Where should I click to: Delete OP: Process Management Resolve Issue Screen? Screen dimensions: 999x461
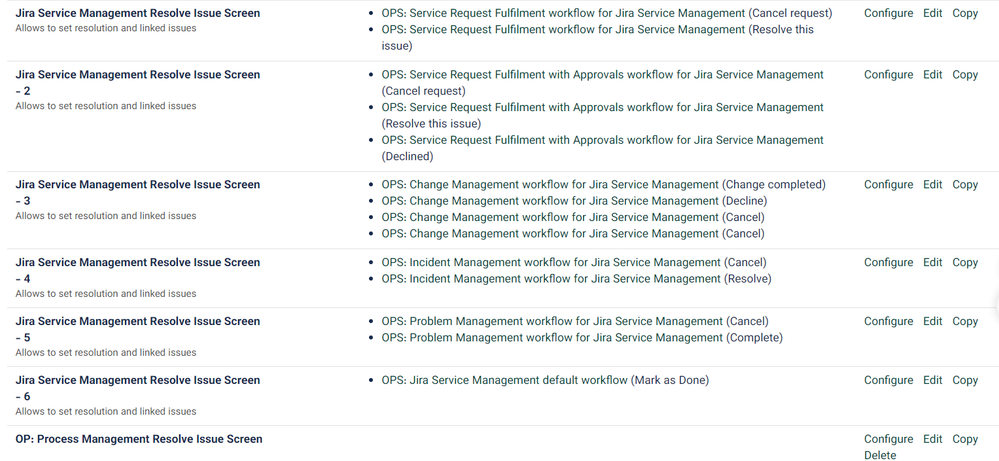(880, 455)
